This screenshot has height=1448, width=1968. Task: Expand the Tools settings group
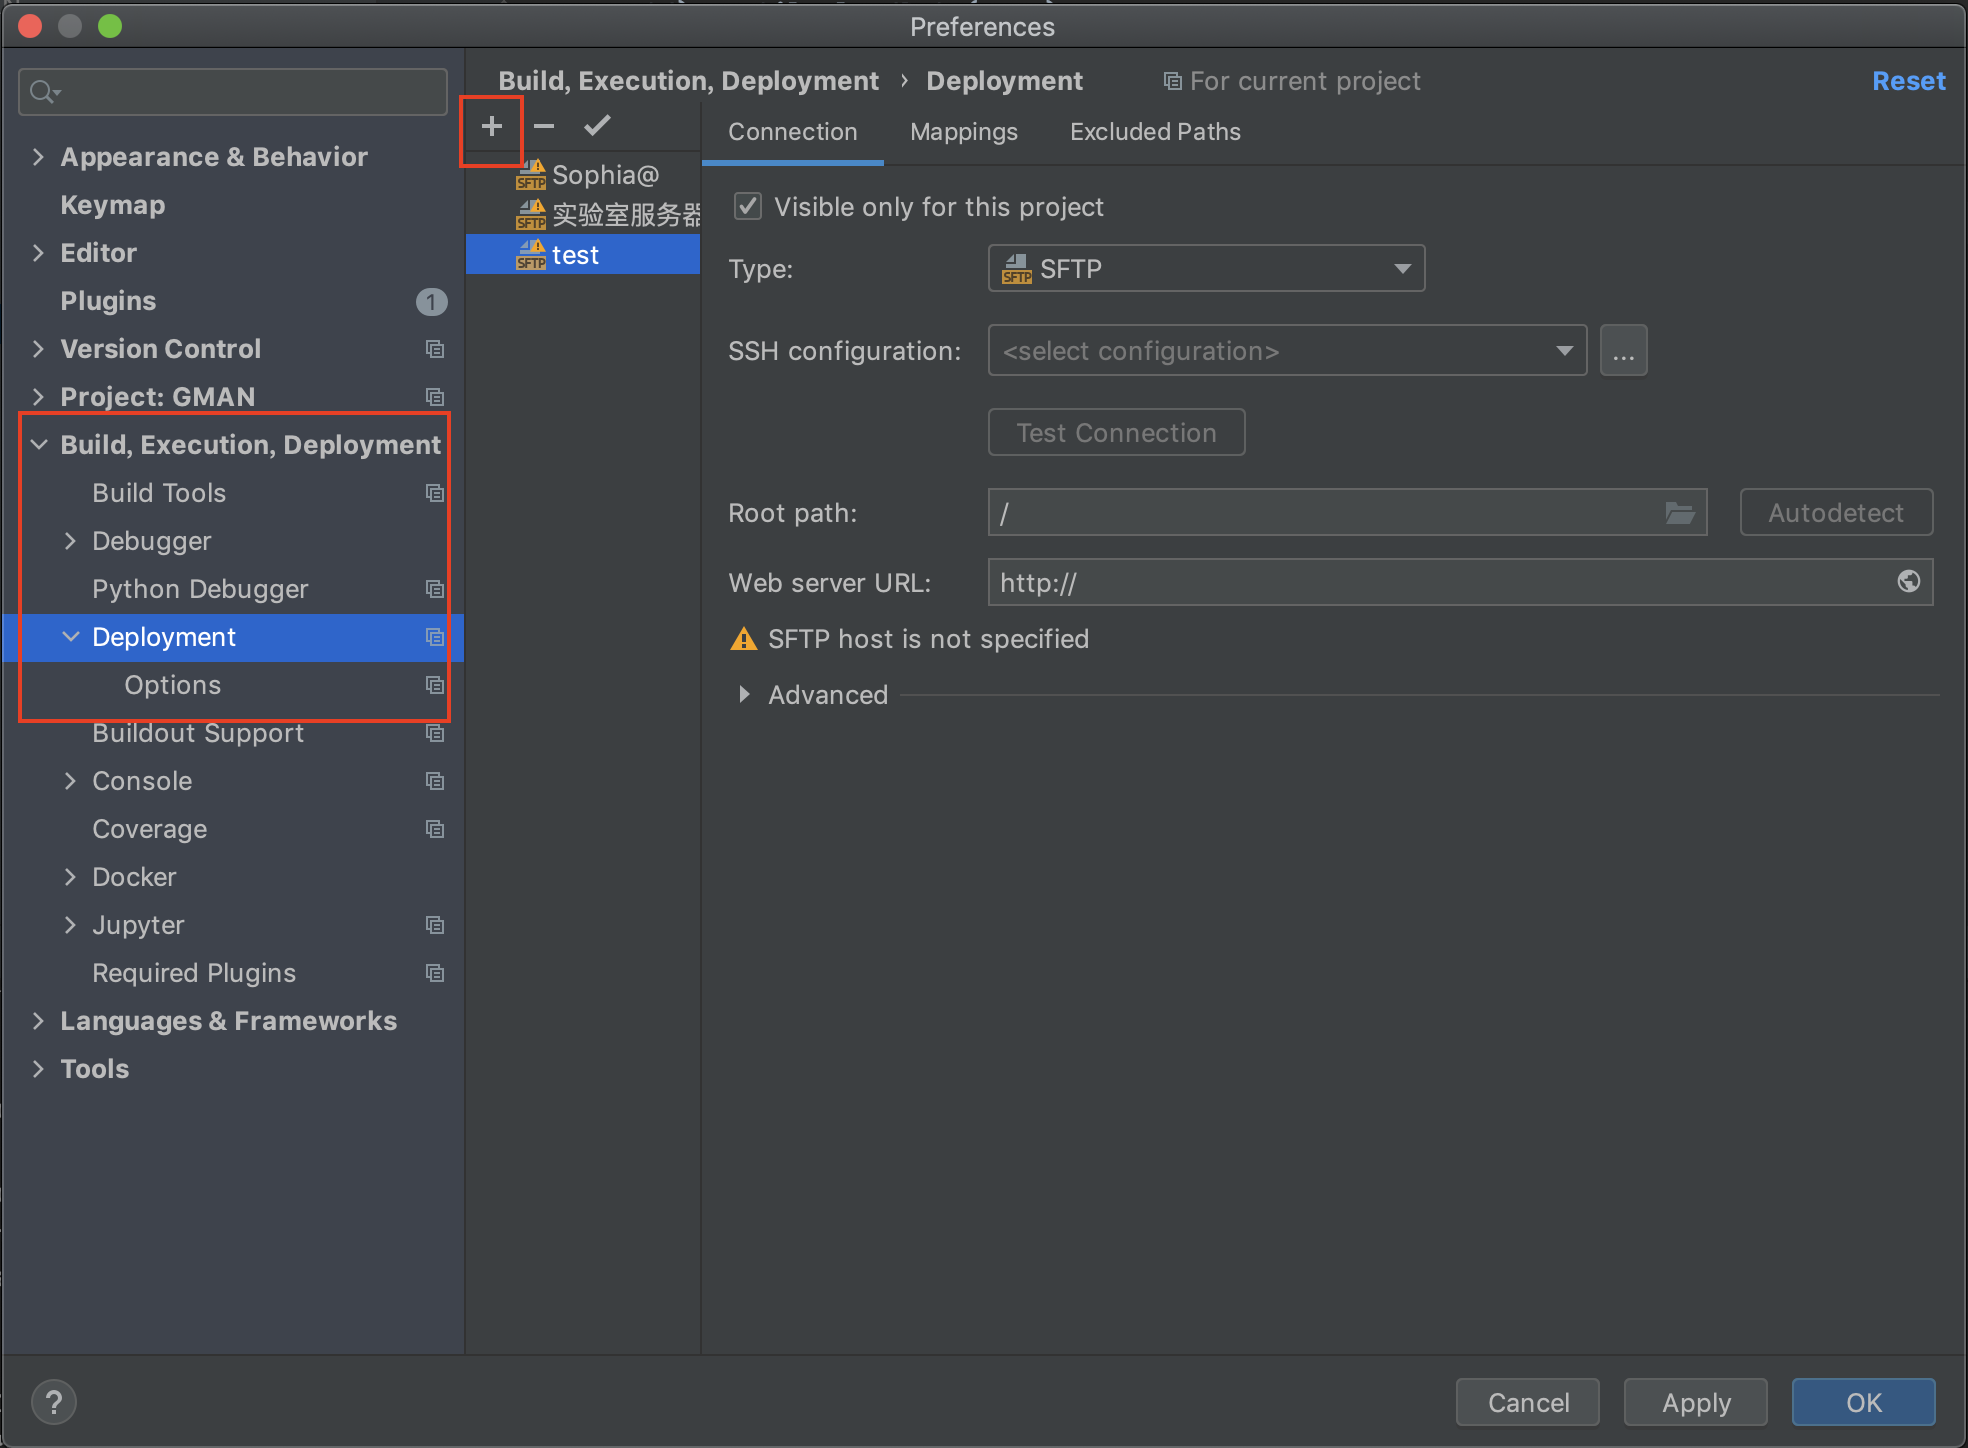pyautogui.click(x=38, y=1069)
